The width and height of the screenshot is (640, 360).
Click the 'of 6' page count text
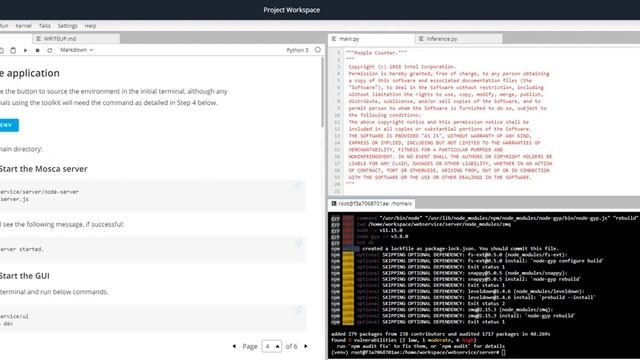(x=291, y=346)
